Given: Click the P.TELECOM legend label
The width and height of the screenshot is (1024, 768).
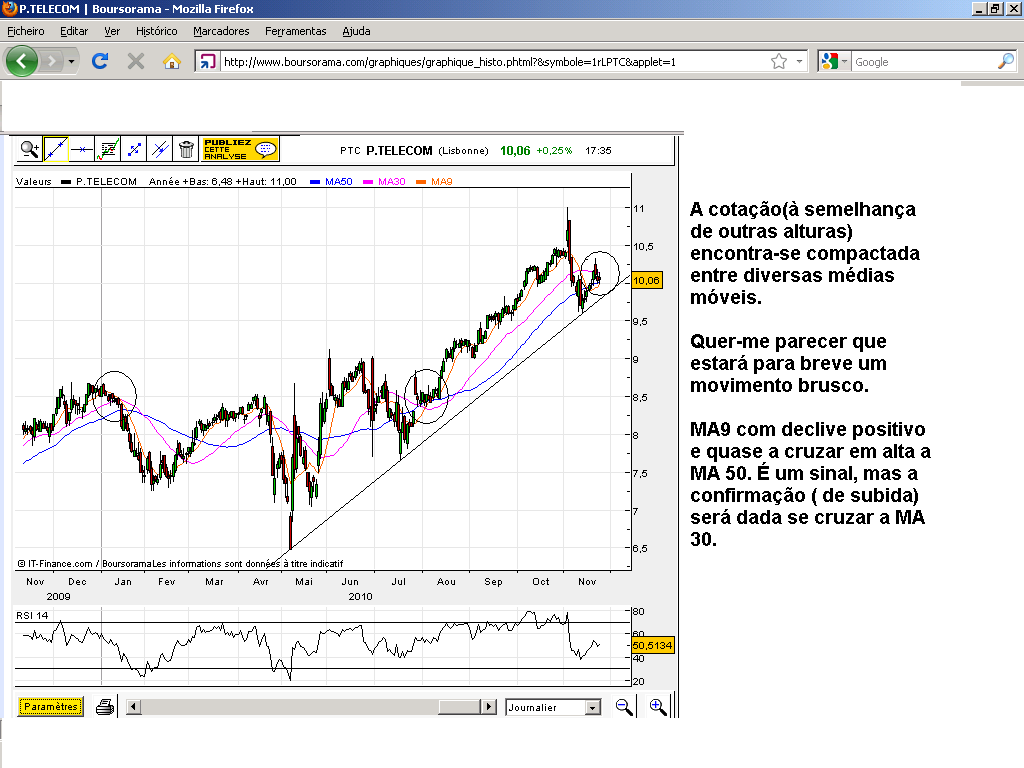Looking at the screenshot, I should [106, 182].
